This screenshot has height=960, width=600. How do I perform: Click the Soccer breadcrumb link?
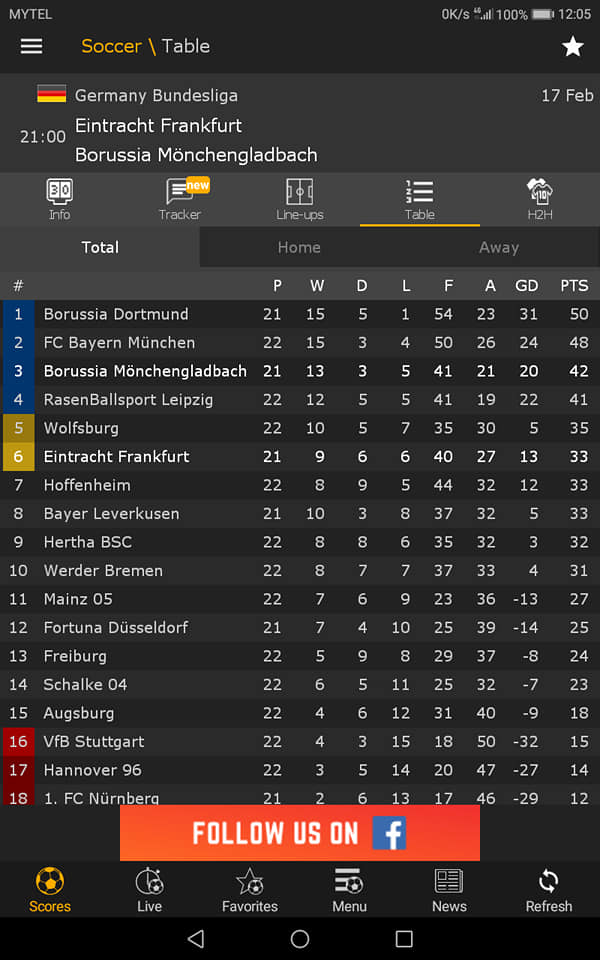coord(111,46)
